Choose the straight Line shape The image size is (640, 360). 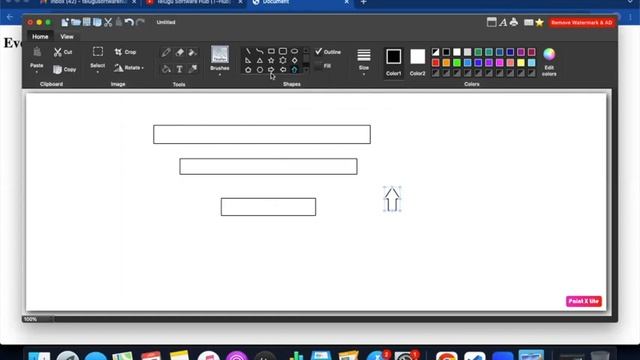coord(248,51)
